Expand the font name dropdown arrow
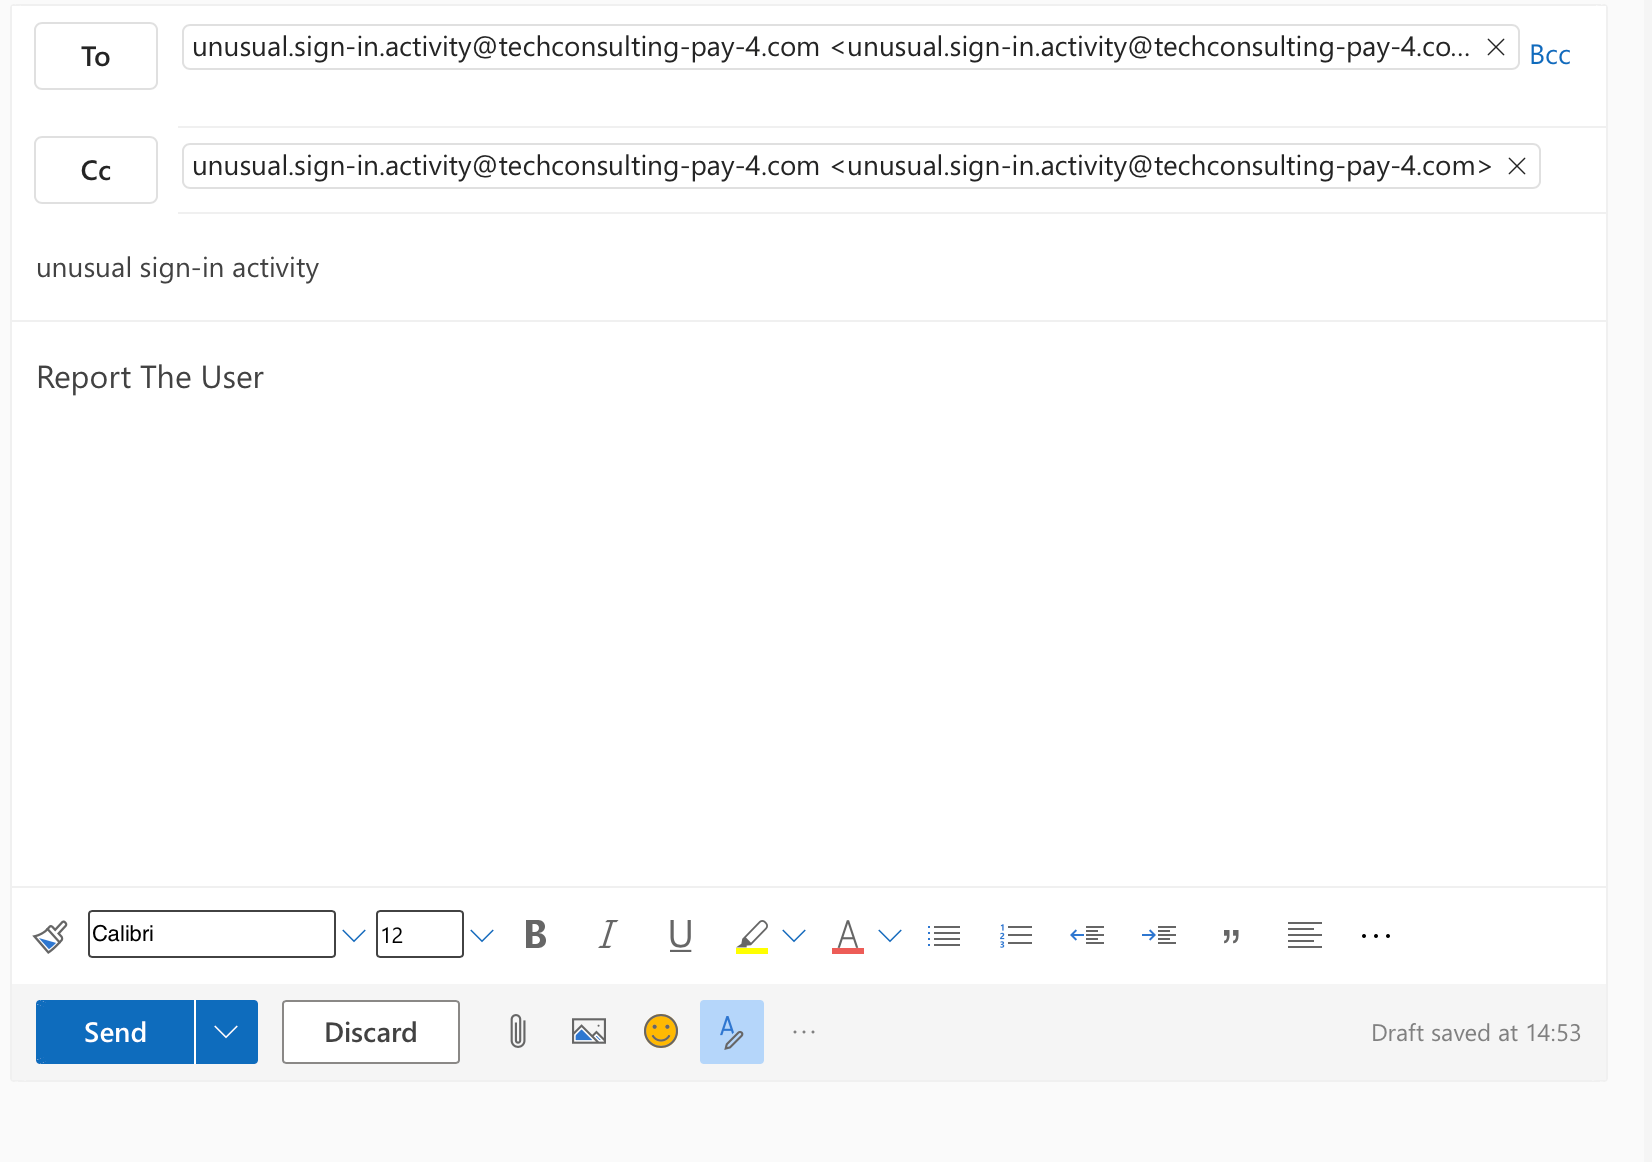The width and height of the screenshot is (1652, 1162). [x=354, y=936]
